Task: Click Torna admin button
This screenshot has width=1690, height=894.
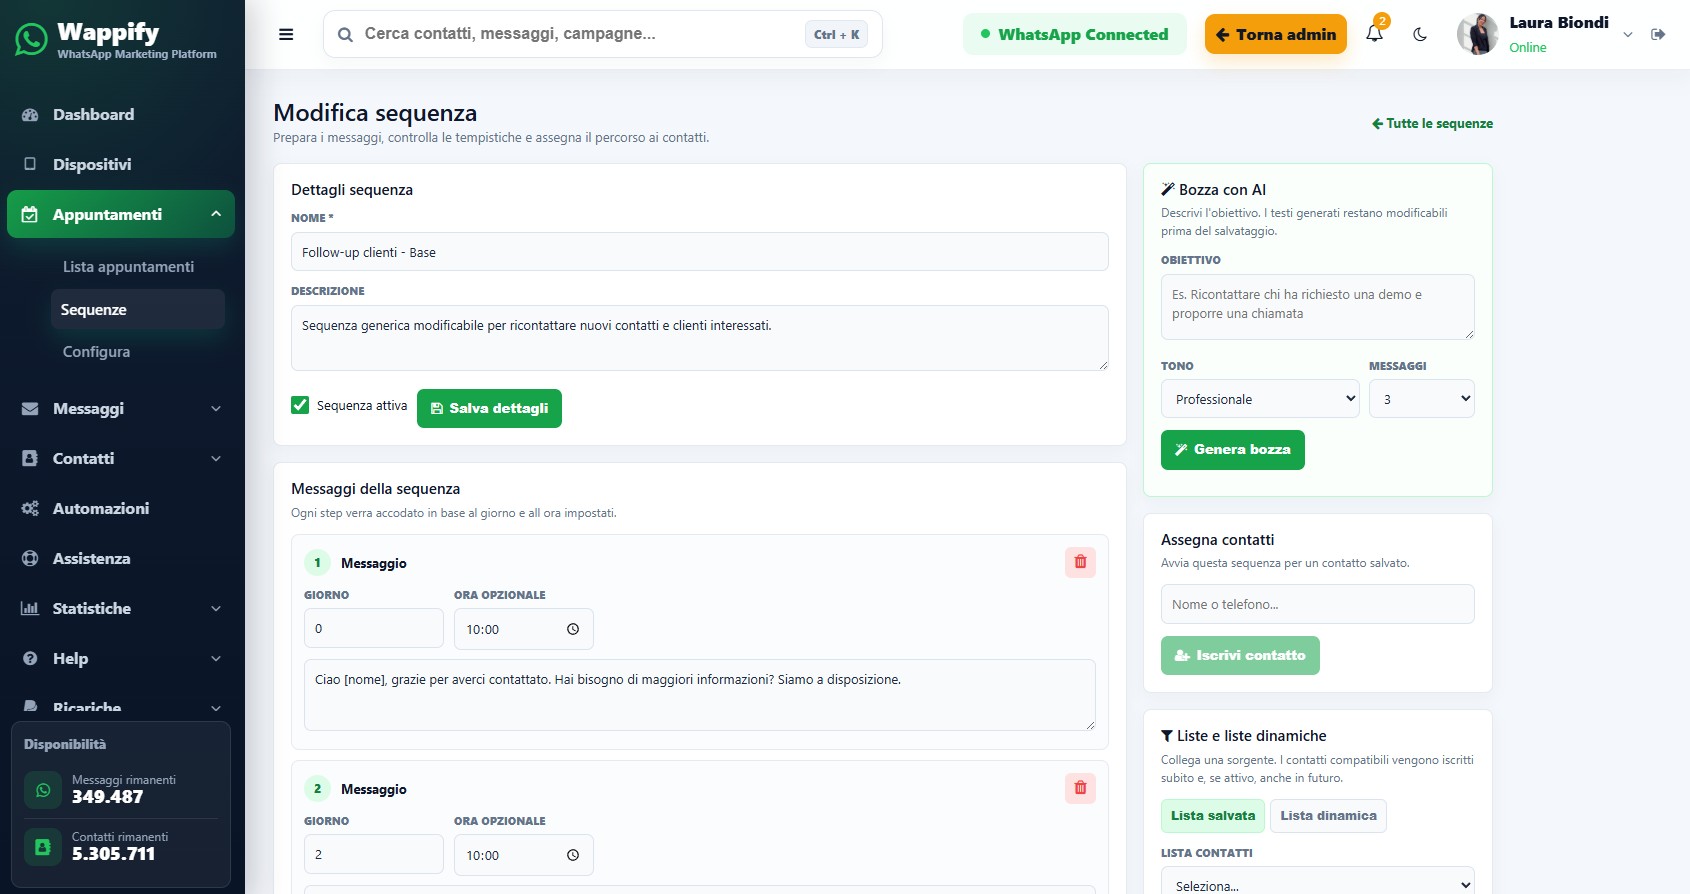Action: click(x=1276, y=34)
